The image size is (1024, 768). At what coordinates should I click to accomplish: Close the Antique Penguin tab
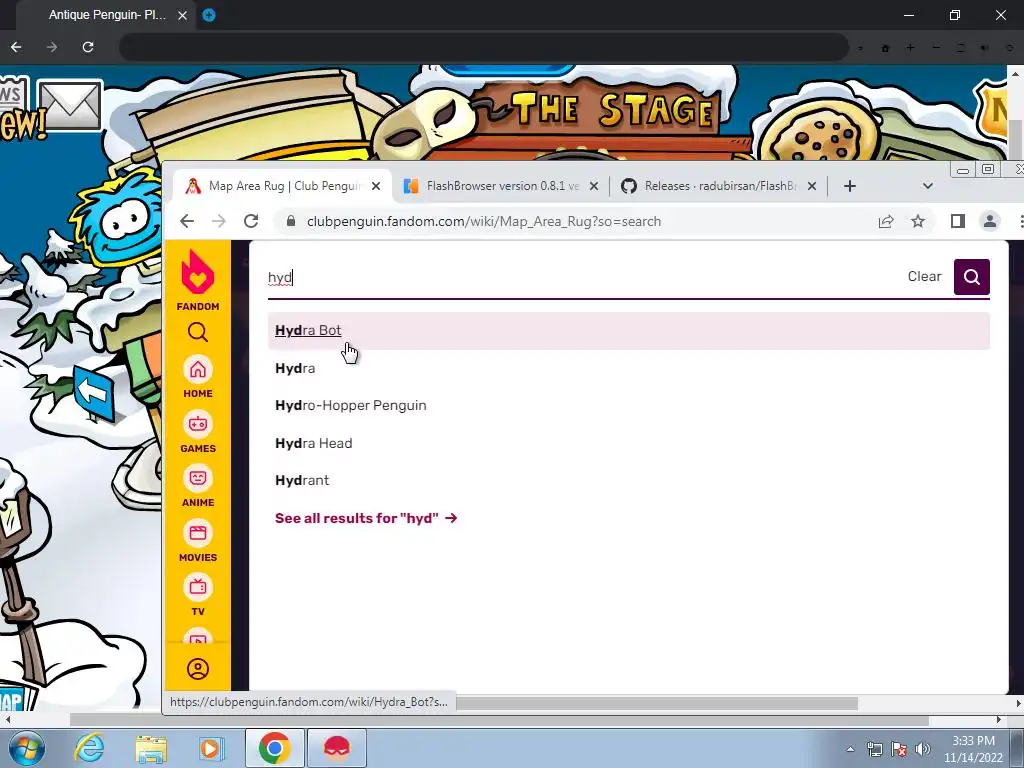coord(183,15)
